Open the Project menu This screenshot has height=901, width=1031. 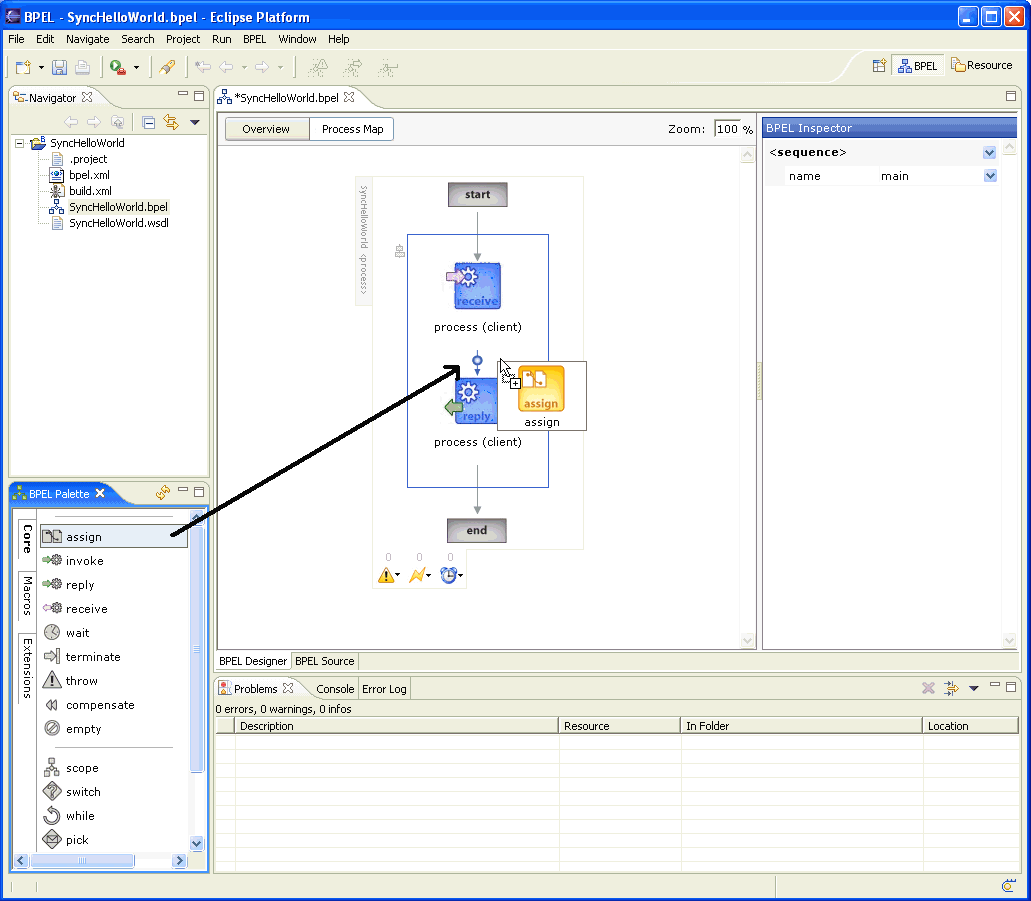[183, 39]
